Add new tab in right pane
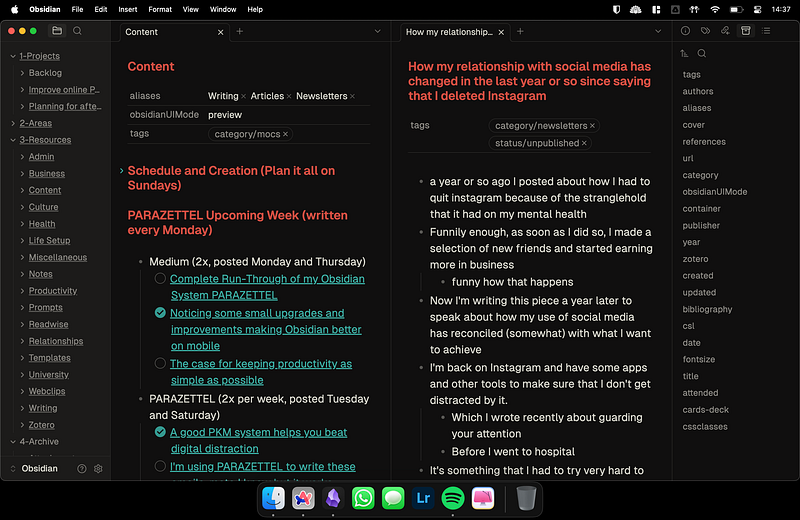This screenshot has width=800, height=520. (x=520, y=32)
